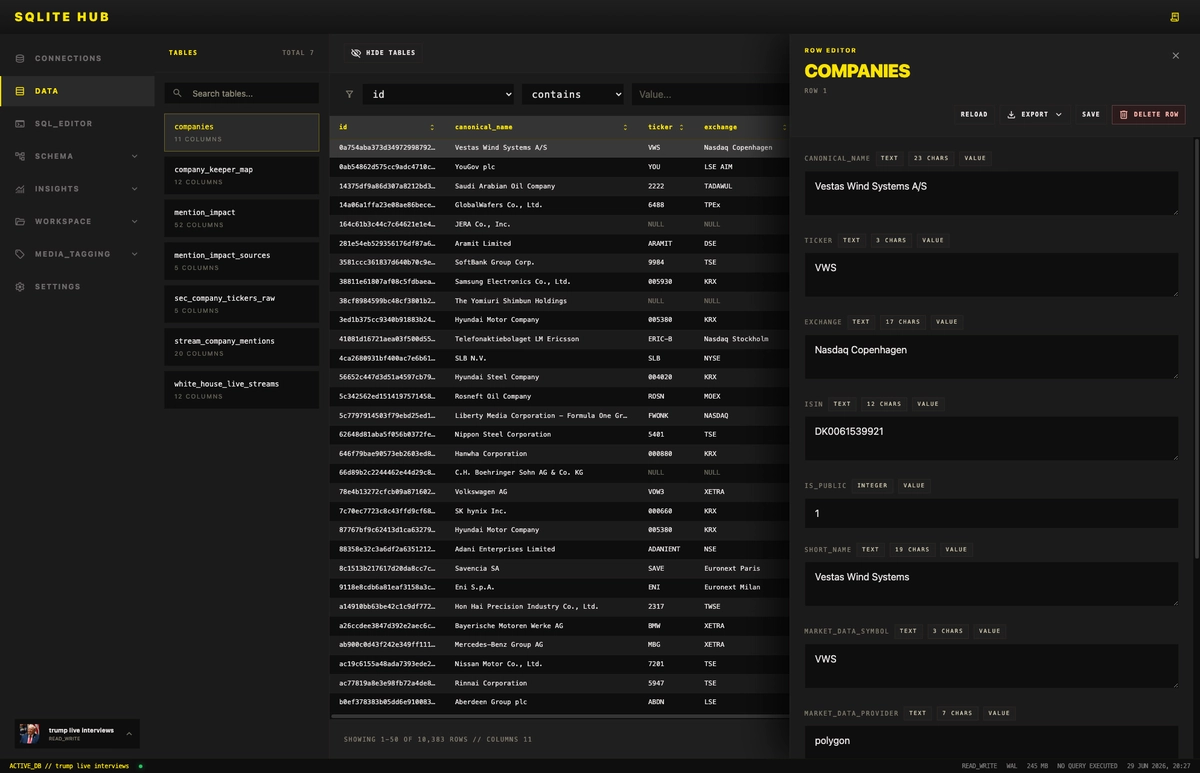Open the Insights chart icon
This screenshot has height=773, width=1200.
[x=20, y=189]
